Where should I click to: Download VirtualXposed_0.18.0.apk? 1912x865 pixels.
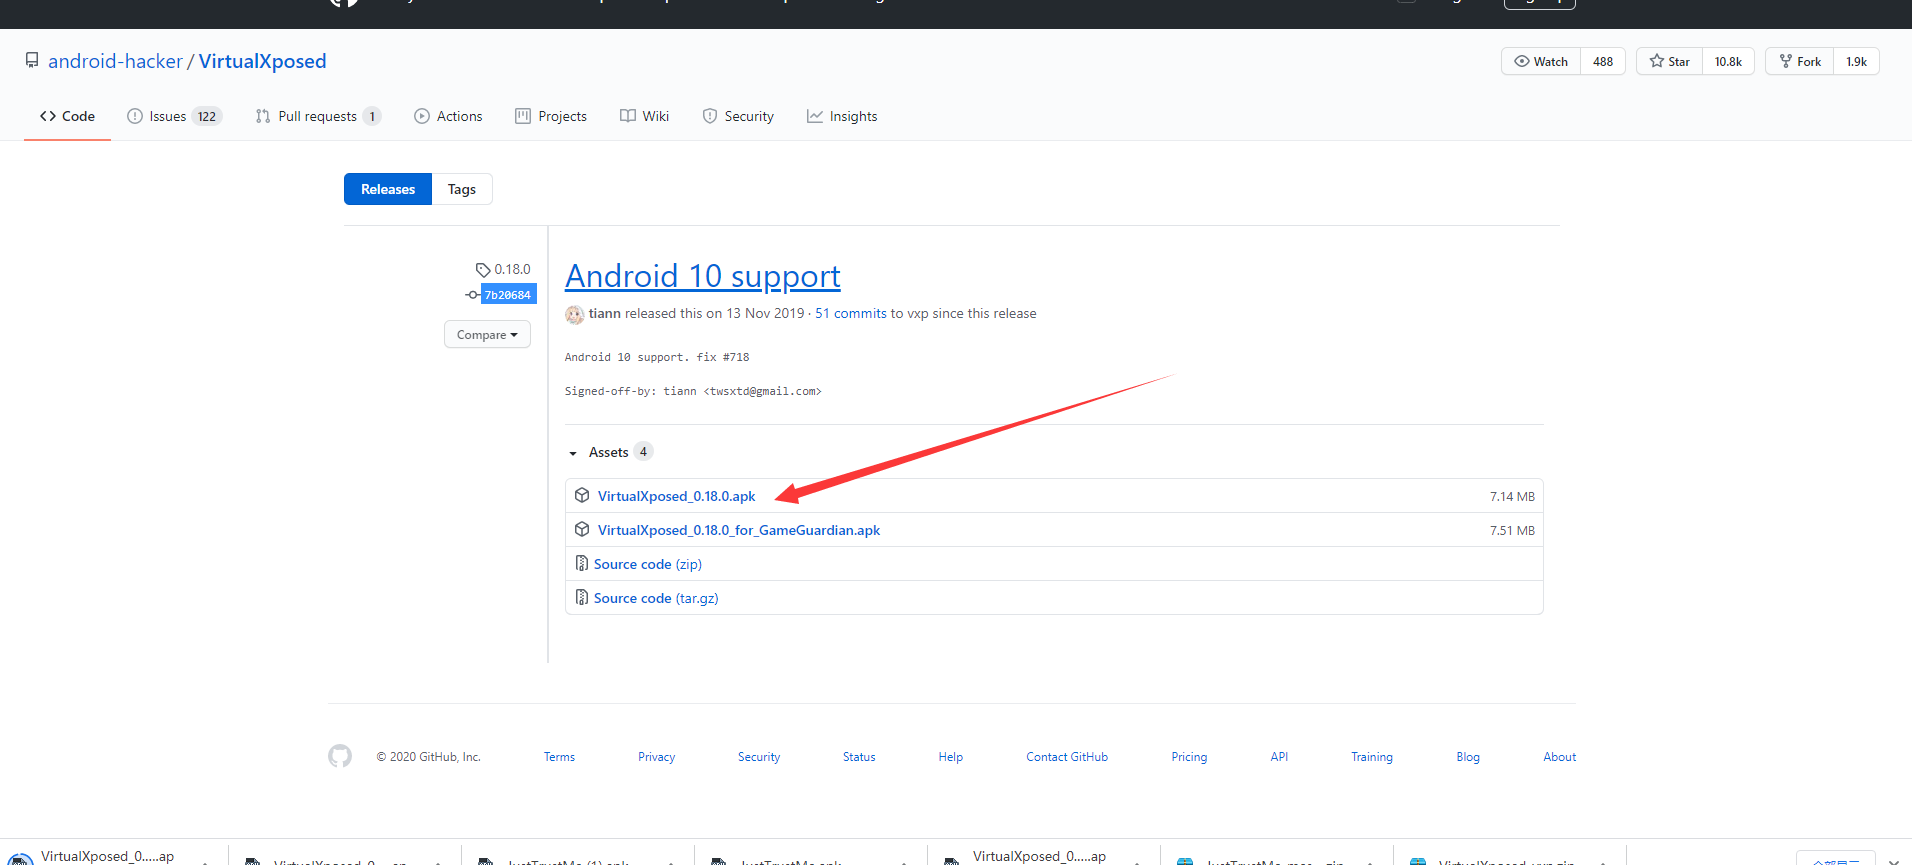pyautogui.click(x=676, y=496)
